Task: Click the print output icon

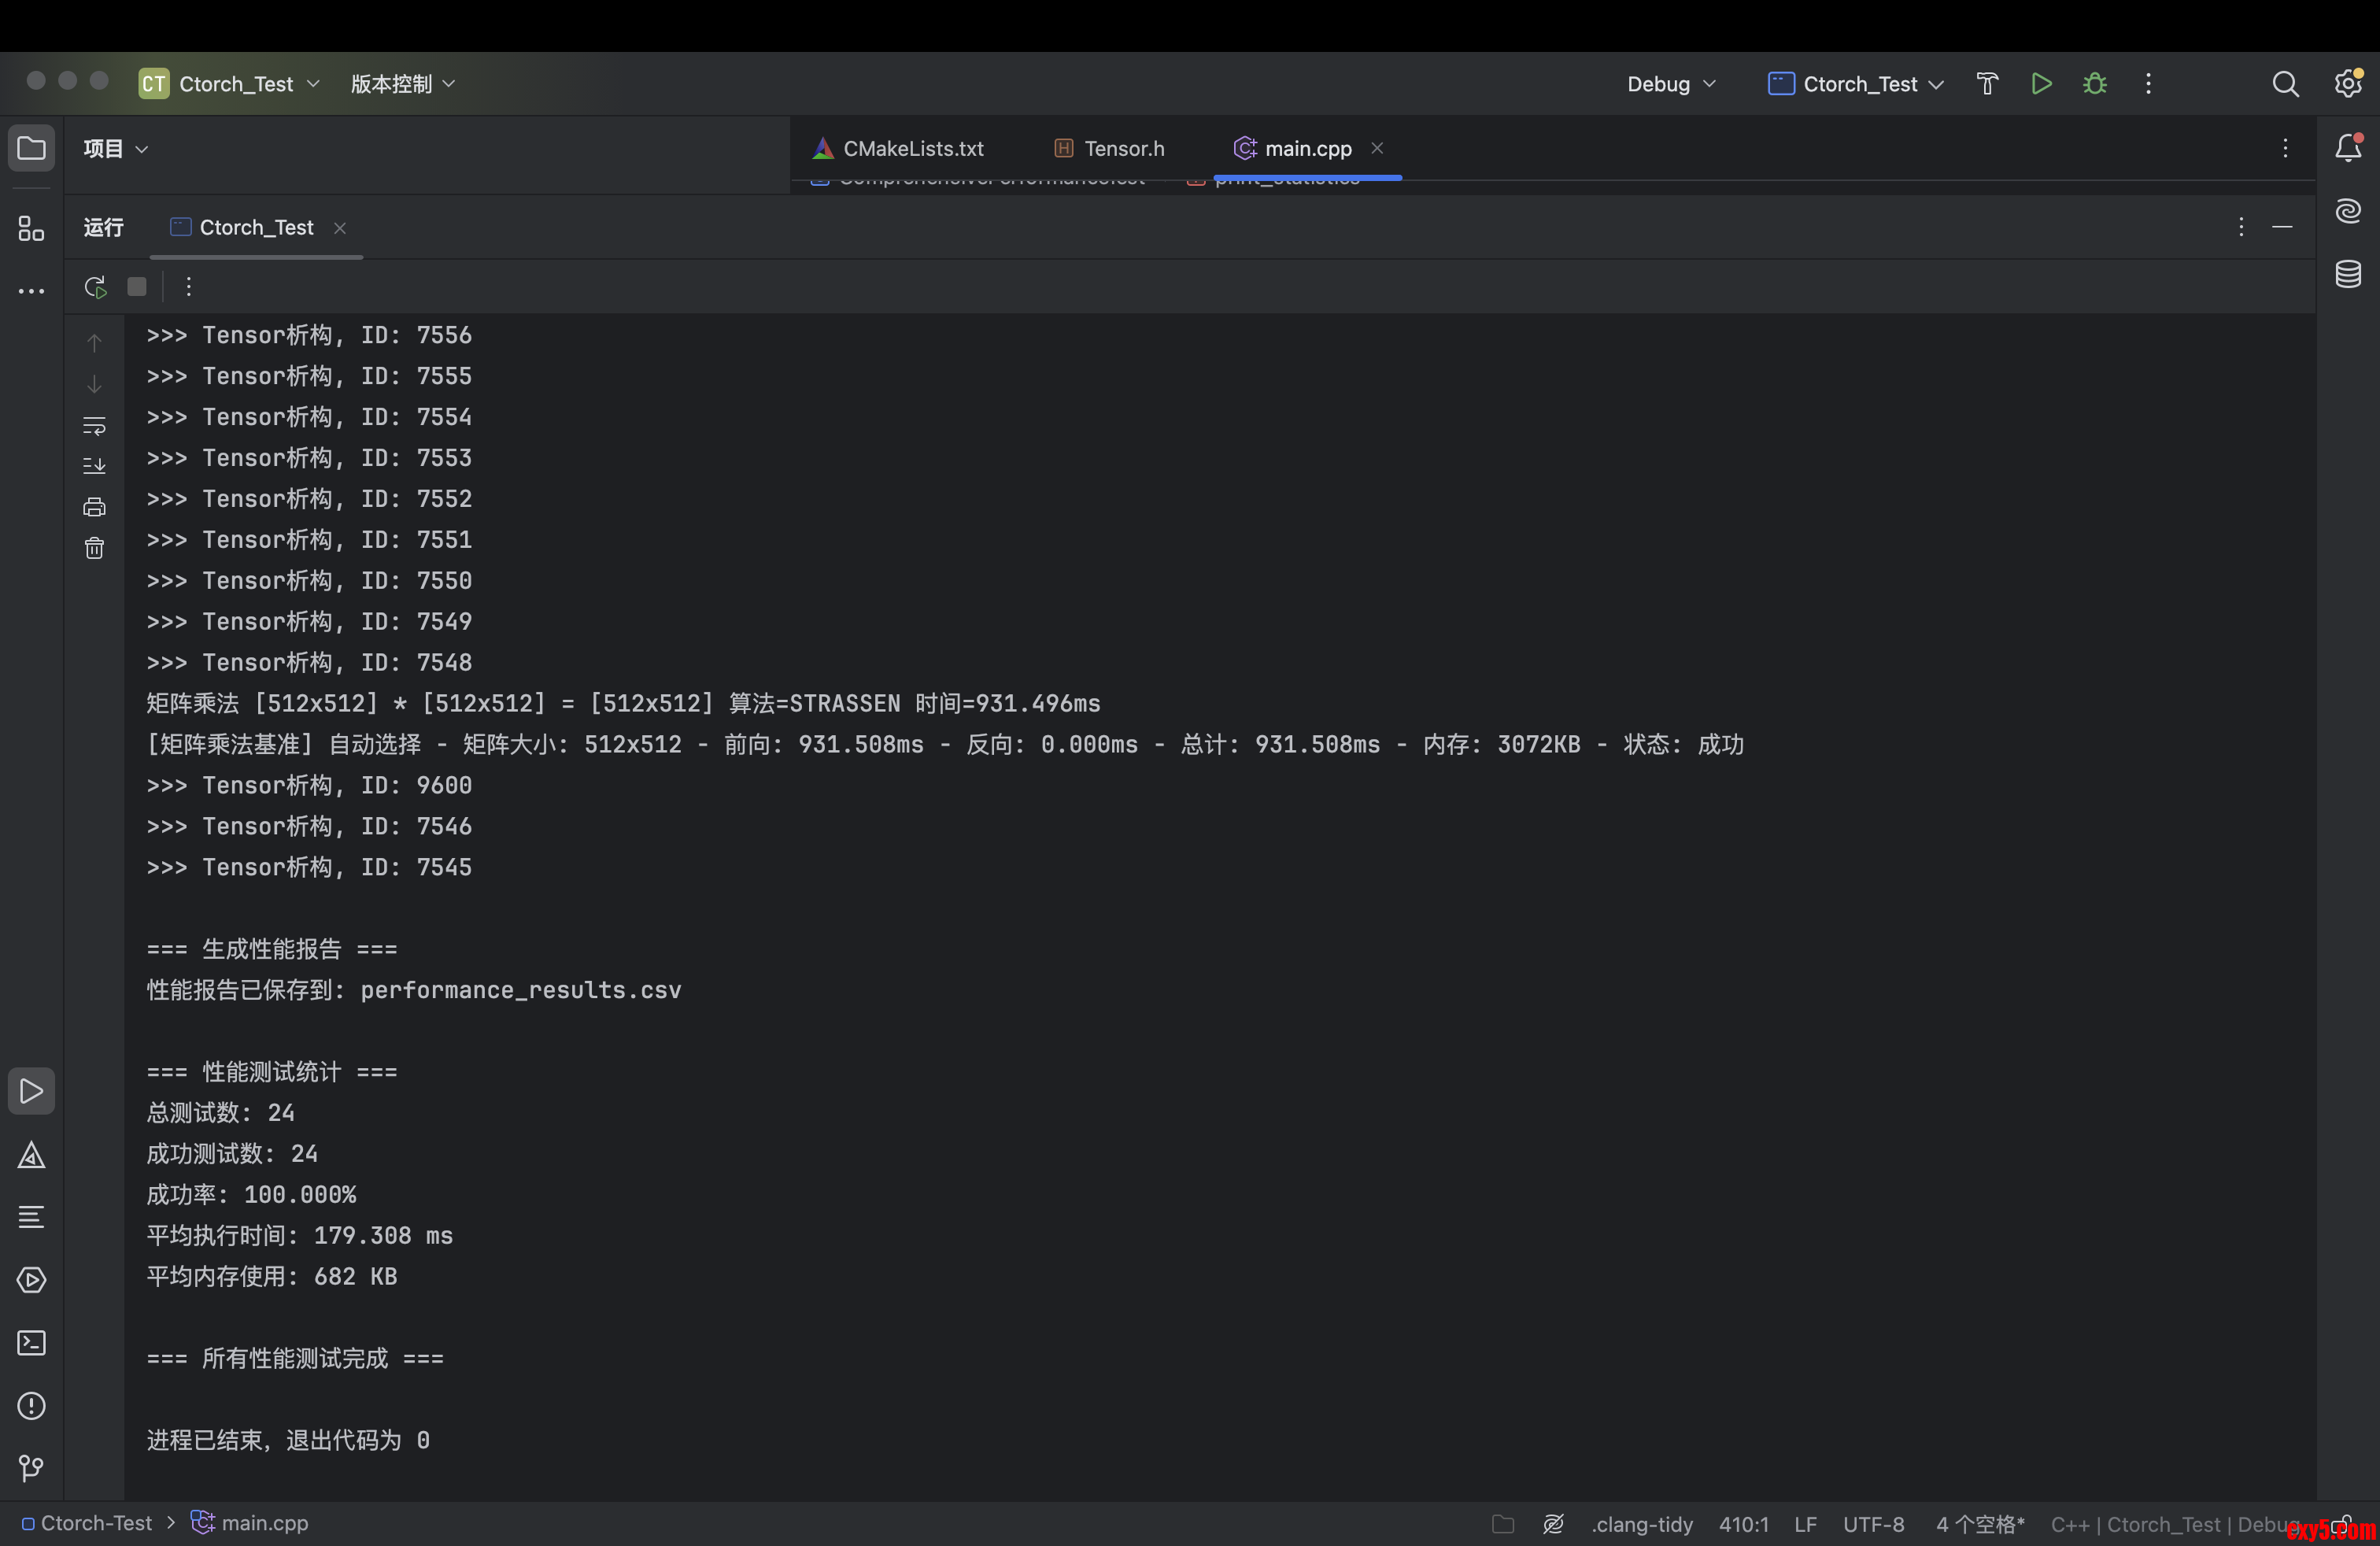Action: (94, 507)
